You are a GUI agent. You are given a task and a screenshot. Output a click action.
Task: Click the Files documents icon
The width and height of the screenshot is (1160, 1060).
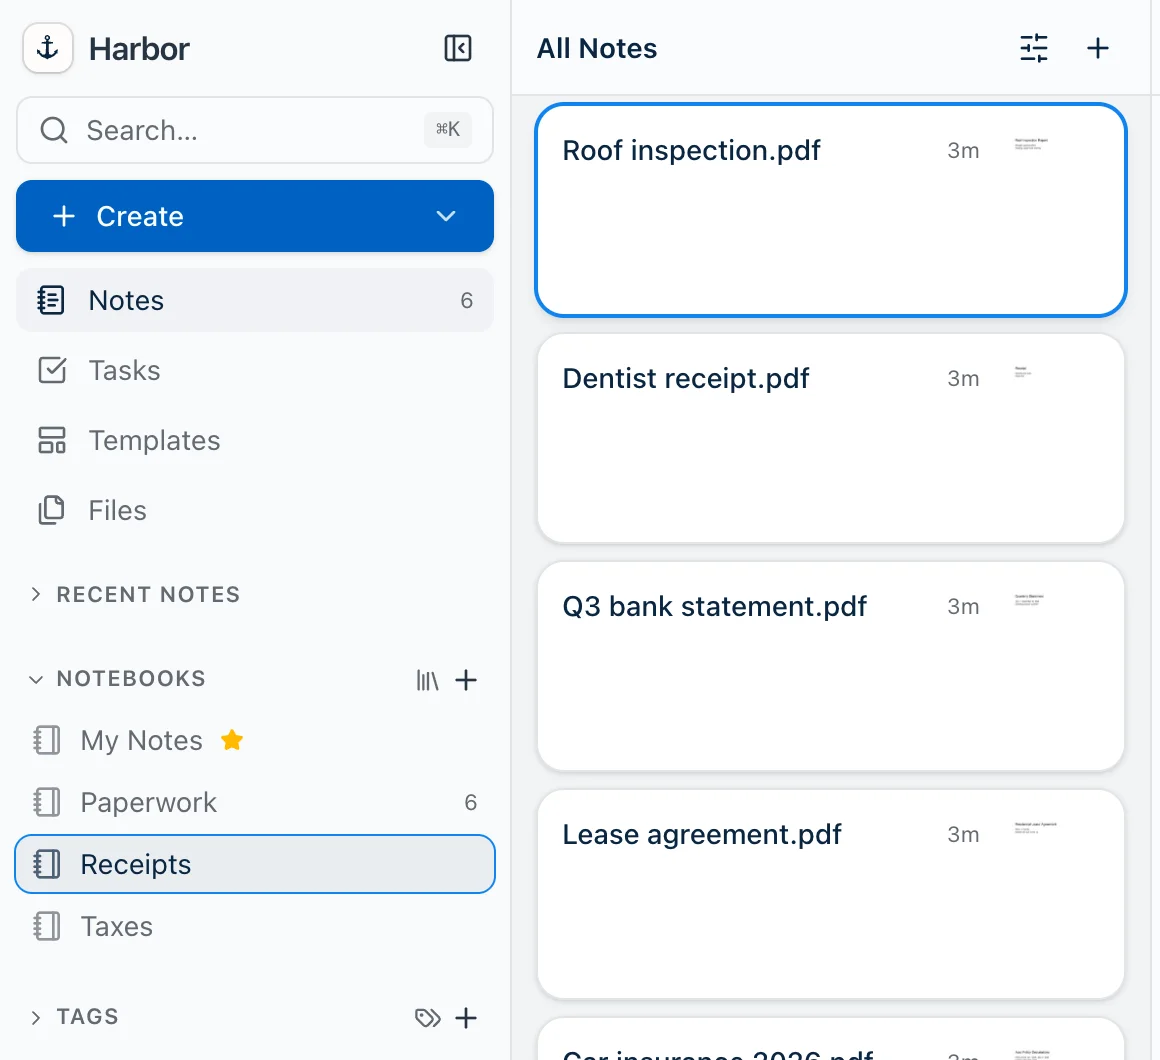coord(52,510)
